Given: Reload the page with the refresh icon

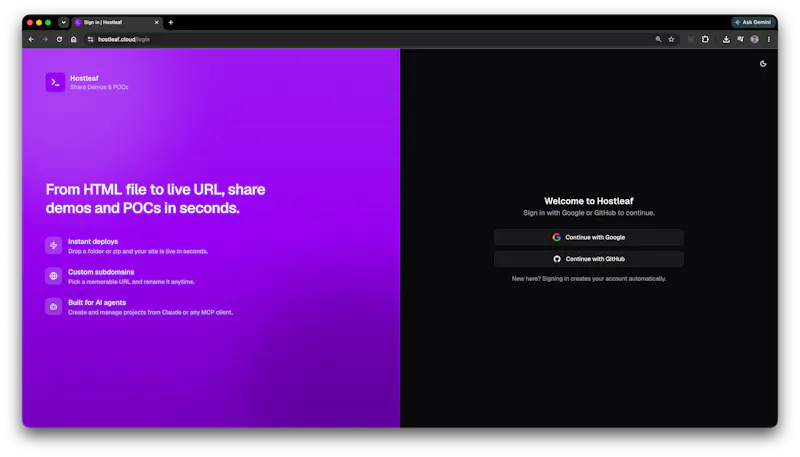Looking at the screenshot, I should coord(59,39).
